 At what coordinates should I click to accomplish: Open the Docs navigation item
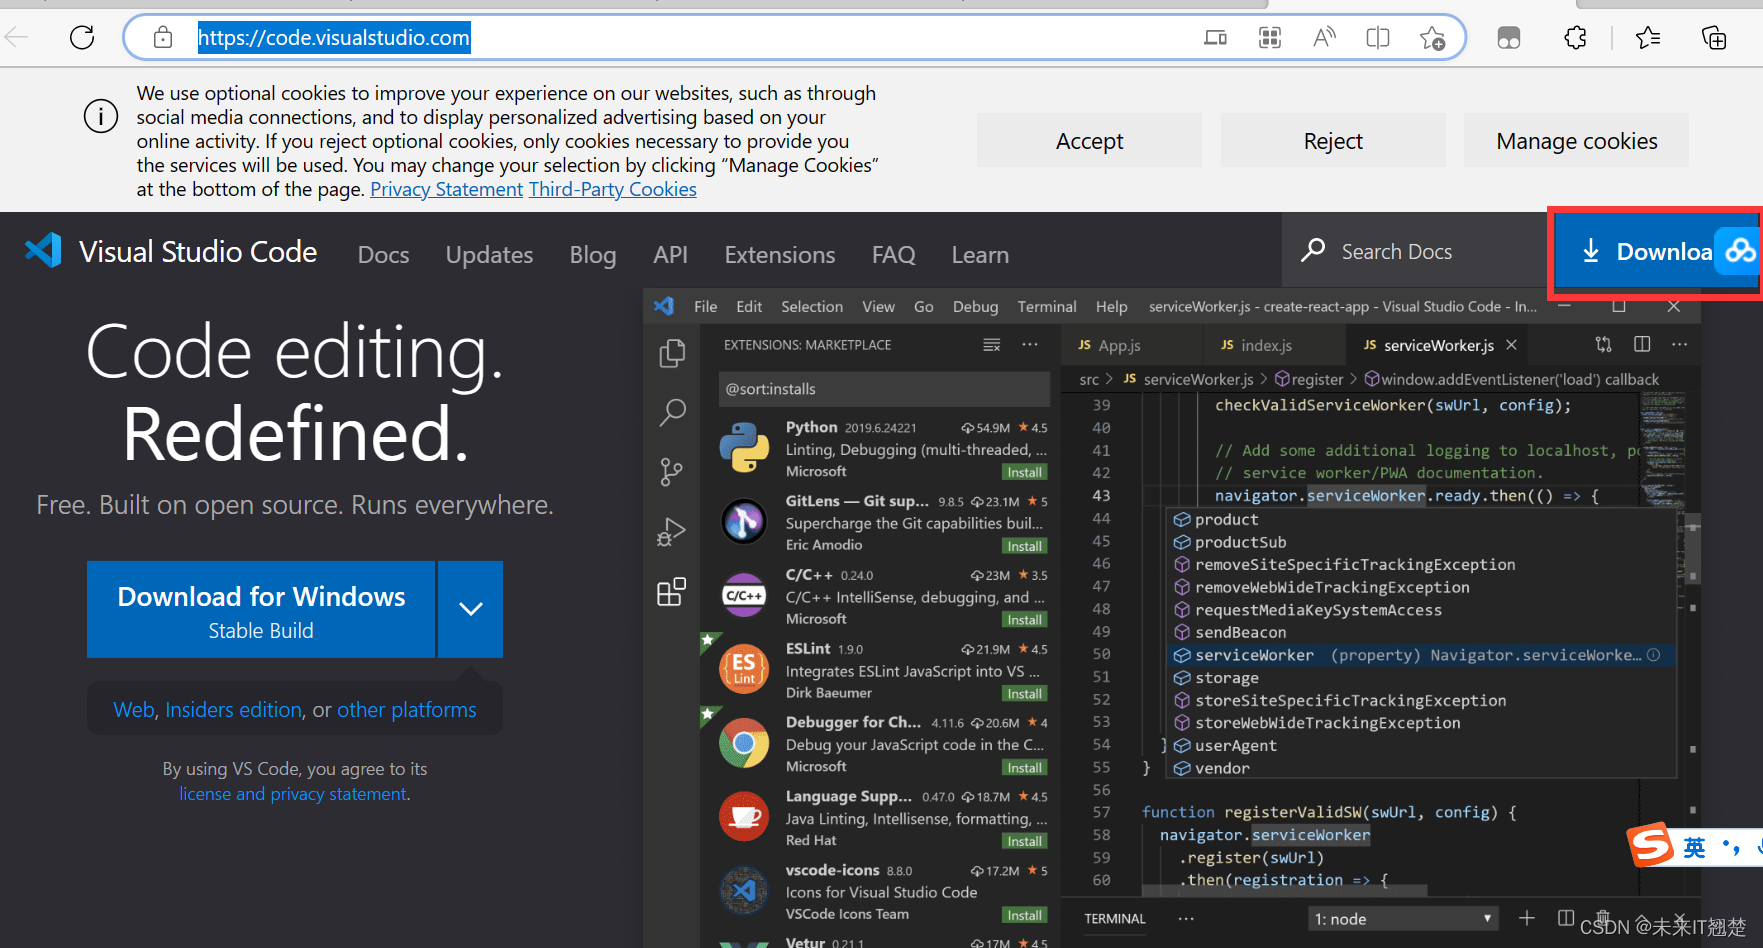pos(384,255)
